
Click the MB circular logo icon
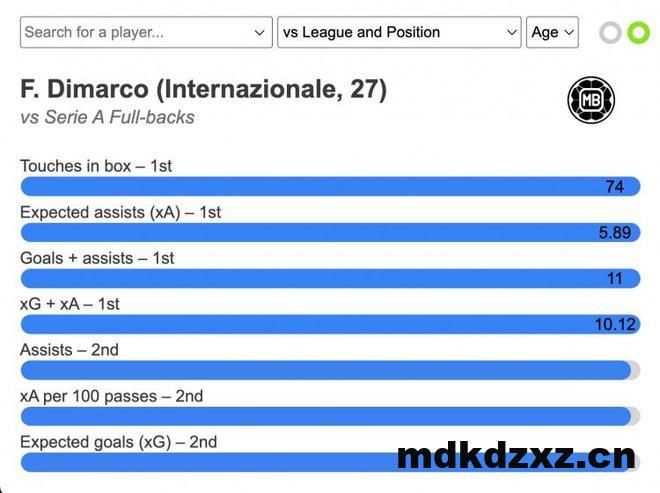coord(591,100)
